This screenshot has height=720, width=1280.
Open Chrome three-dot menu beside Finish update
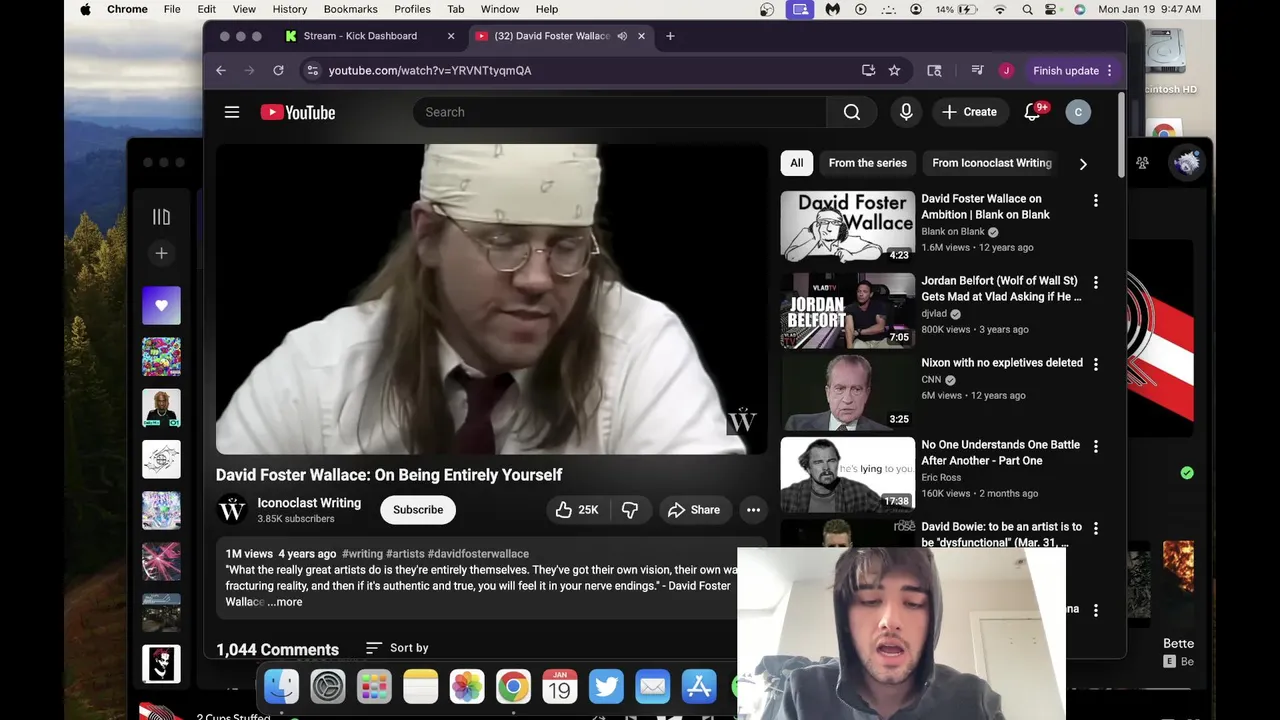click(1109, 70)
